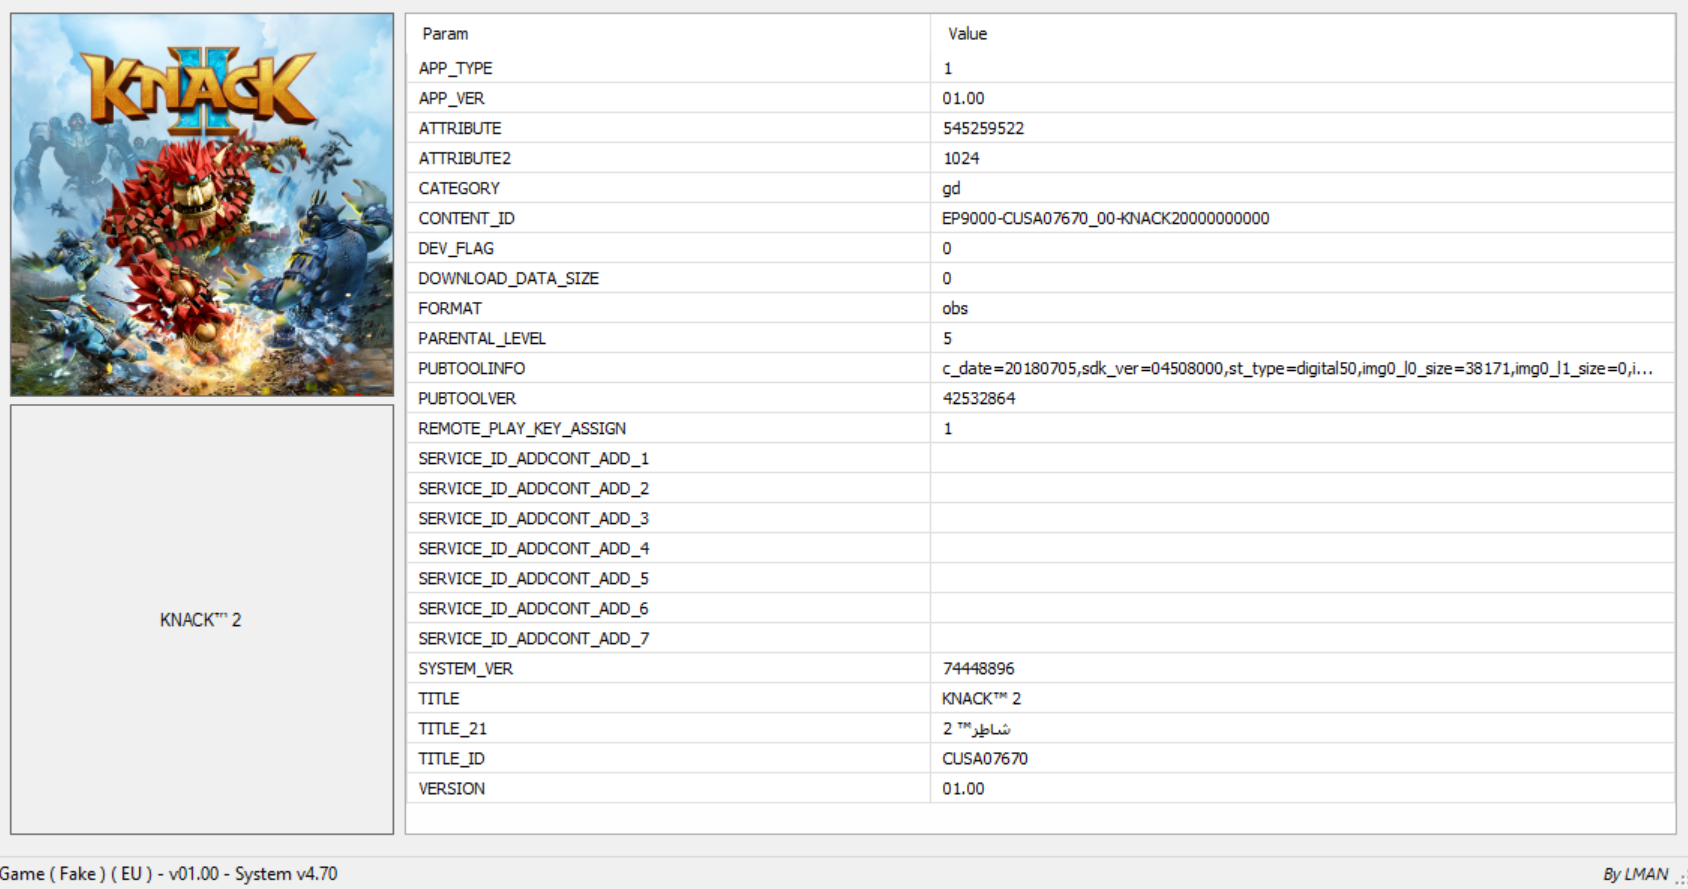The width and height of the screenshot is (1688, 889).
Task: Select the APP_VER parameter row
Action: click(1040, 98)
